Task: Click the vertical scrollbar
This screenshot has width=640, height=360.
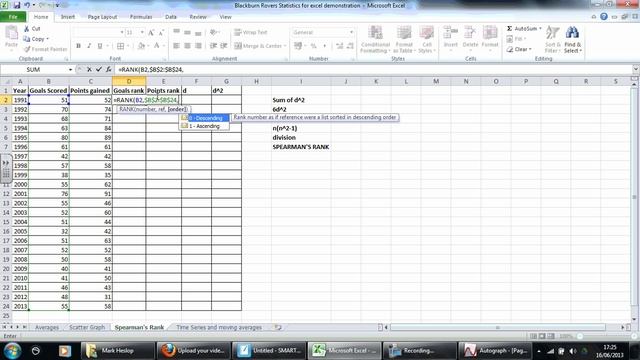Action: (x=634, y=196)
